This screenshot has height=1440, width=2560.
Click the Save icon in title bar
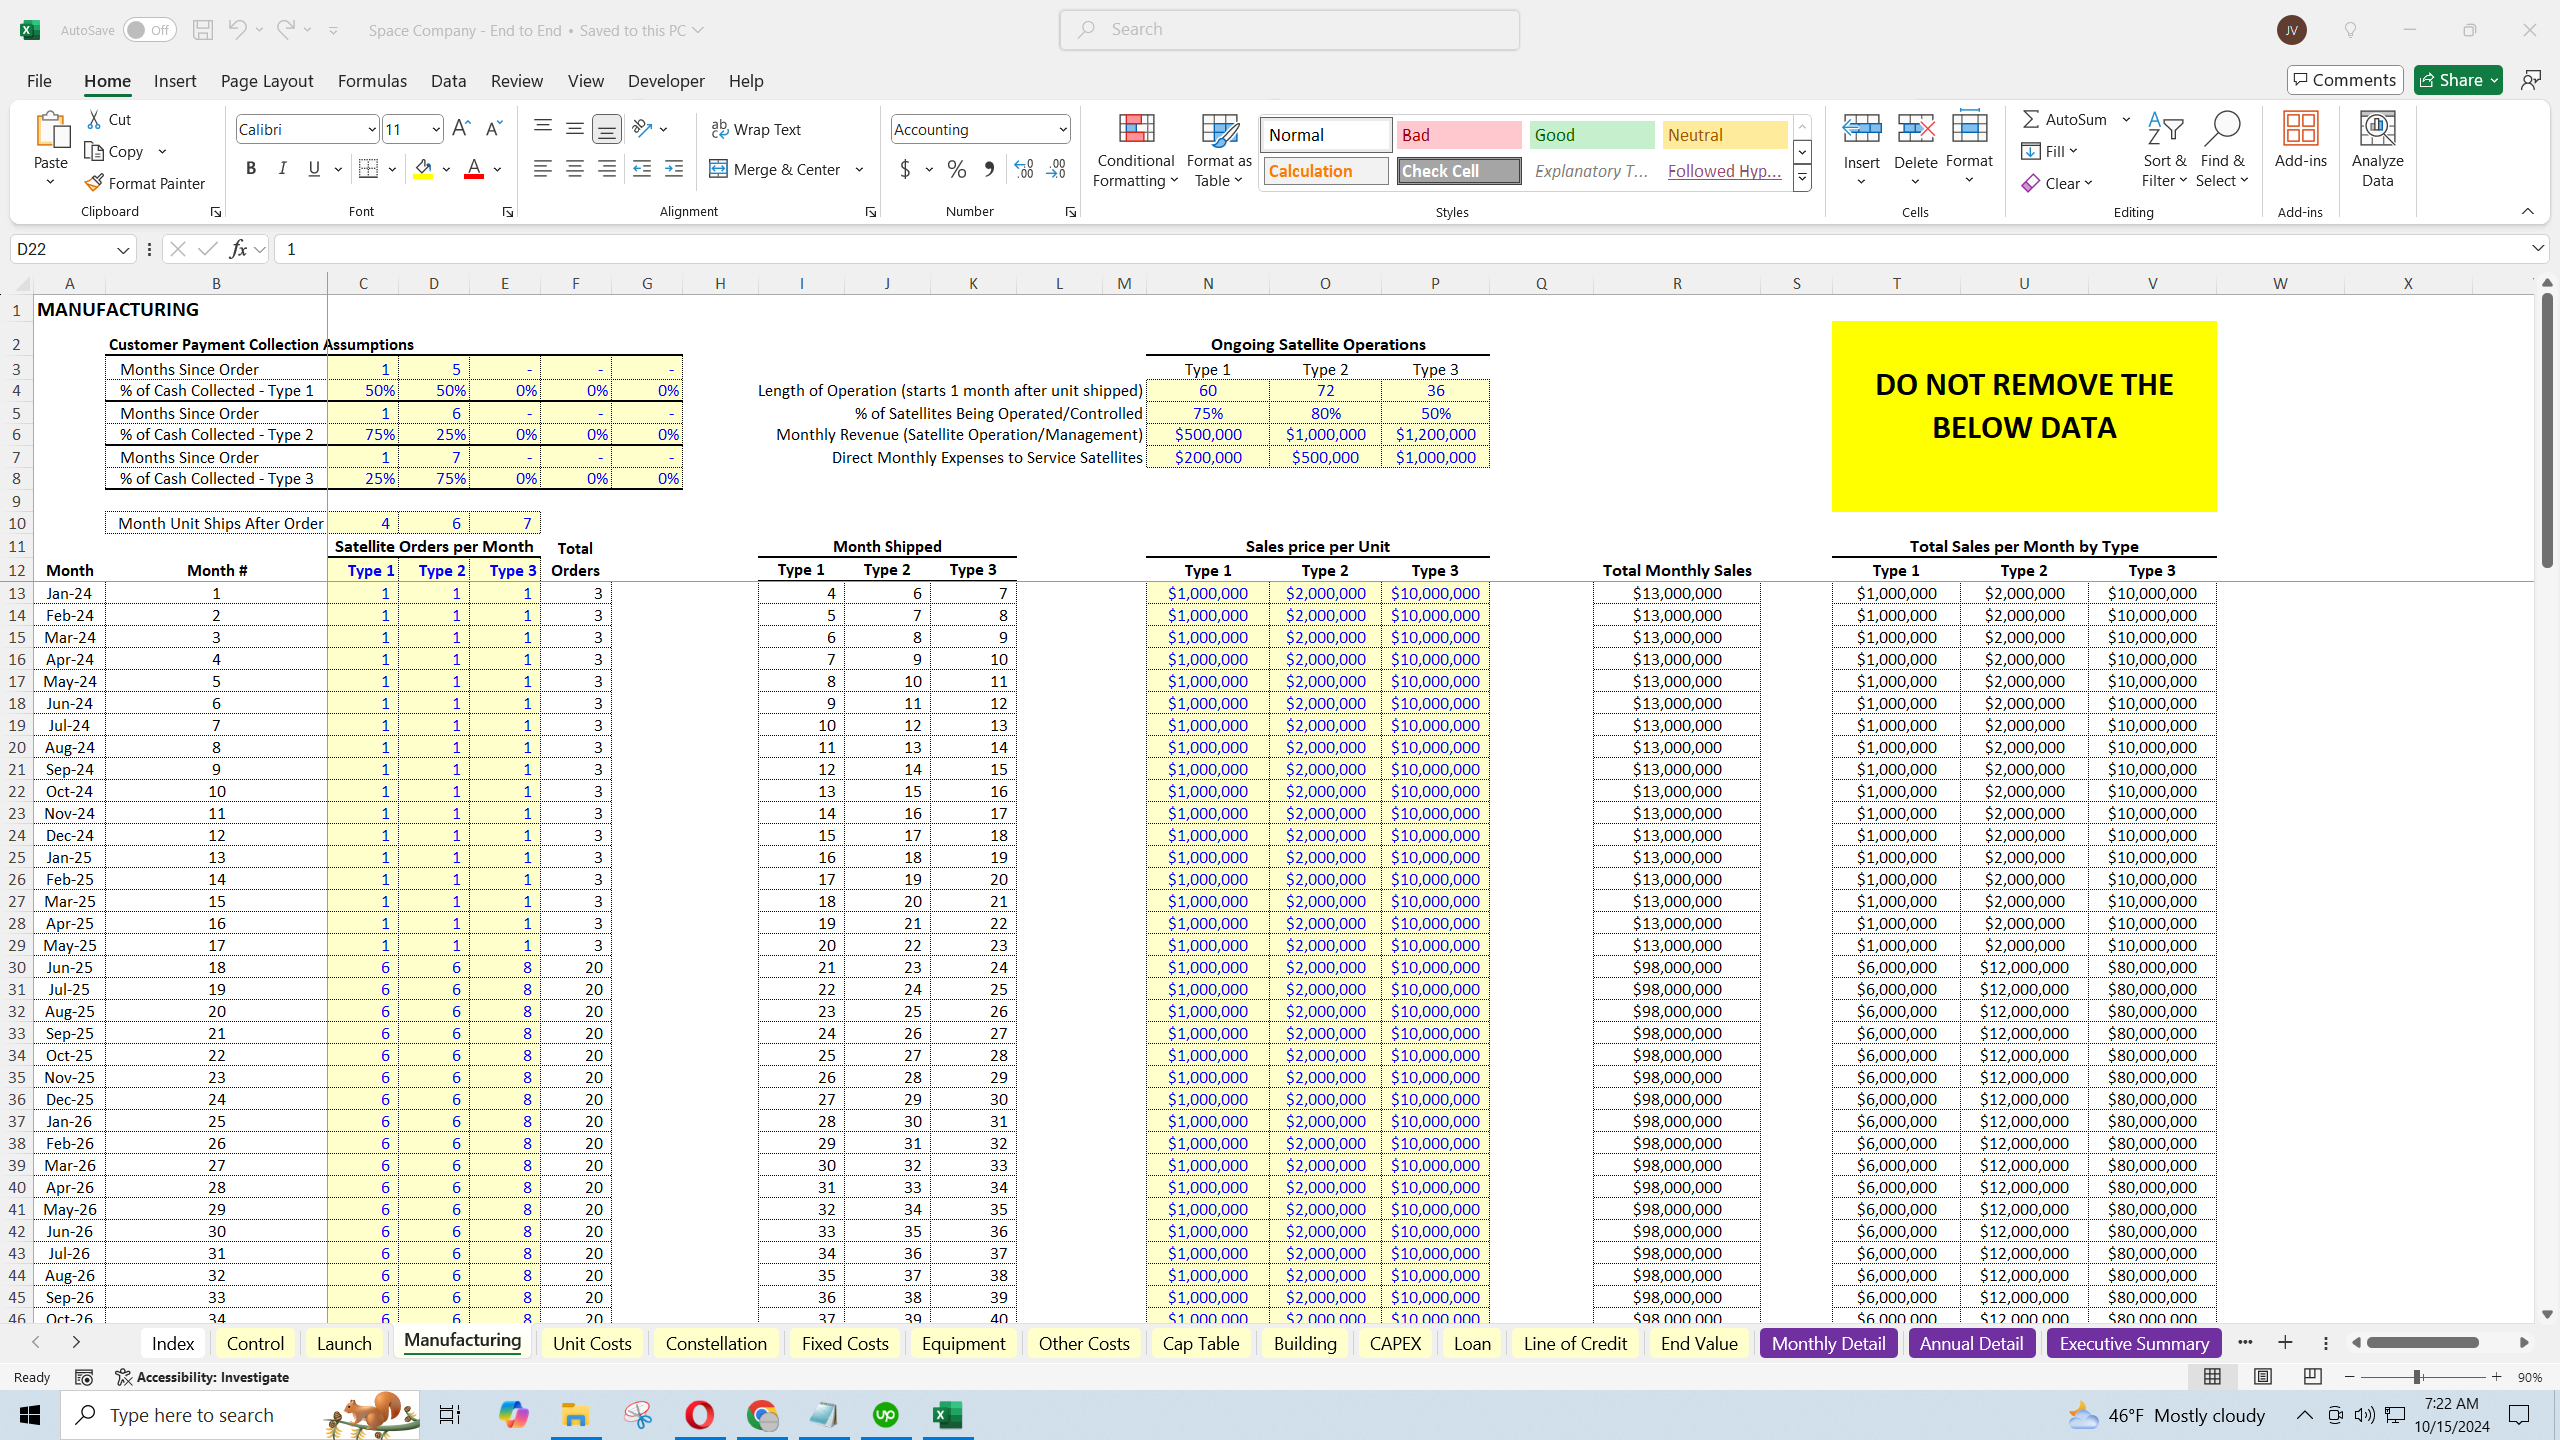(202, 30)
